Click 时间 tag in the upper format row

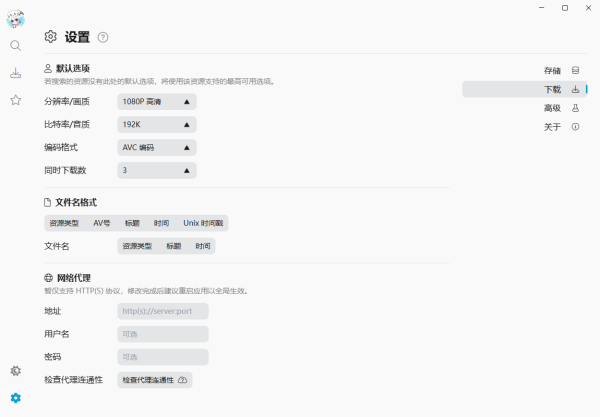(x=161, y=223)
